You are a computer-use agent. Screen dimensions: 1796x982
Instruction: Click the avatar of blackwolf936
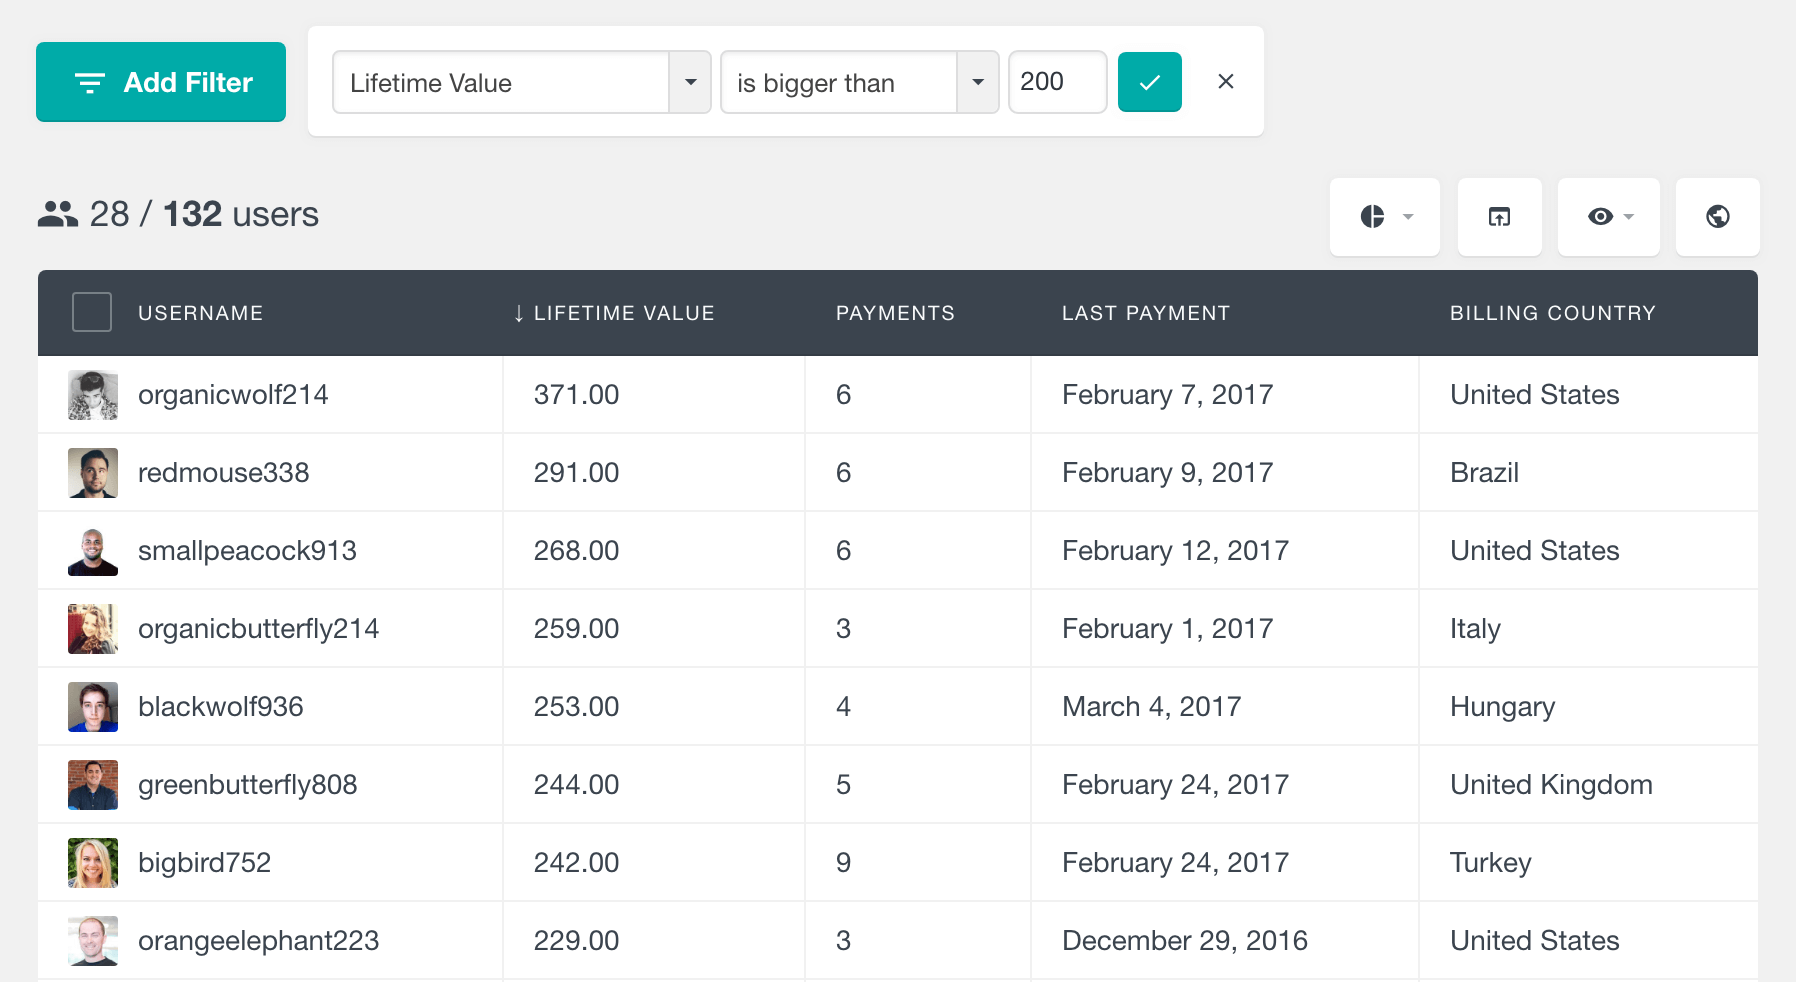pos(93,707)
